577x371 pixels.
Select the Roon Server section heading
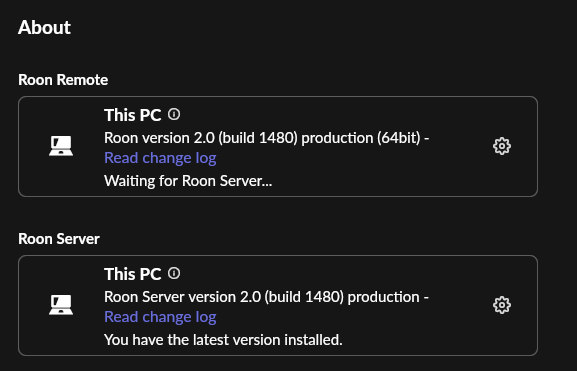(x=59, y=239)
